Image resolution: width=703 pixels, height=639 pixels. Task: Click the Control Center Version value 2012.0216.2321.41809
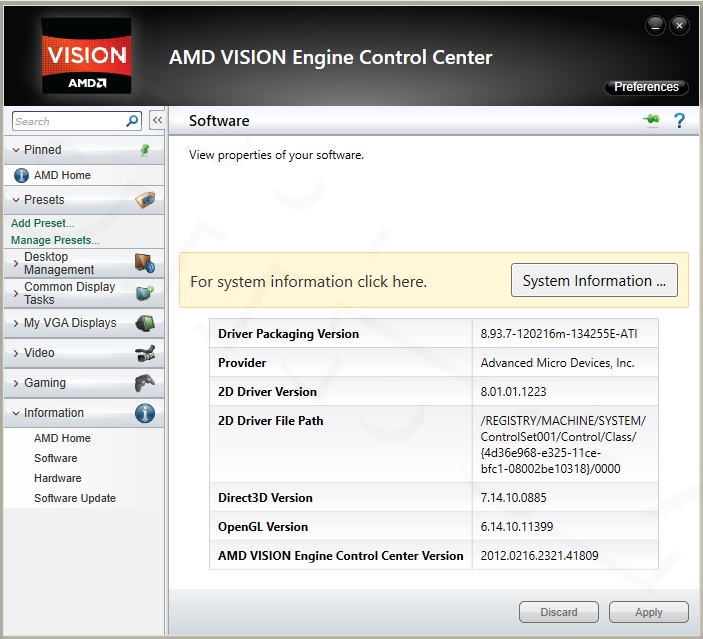click(539, 556)
